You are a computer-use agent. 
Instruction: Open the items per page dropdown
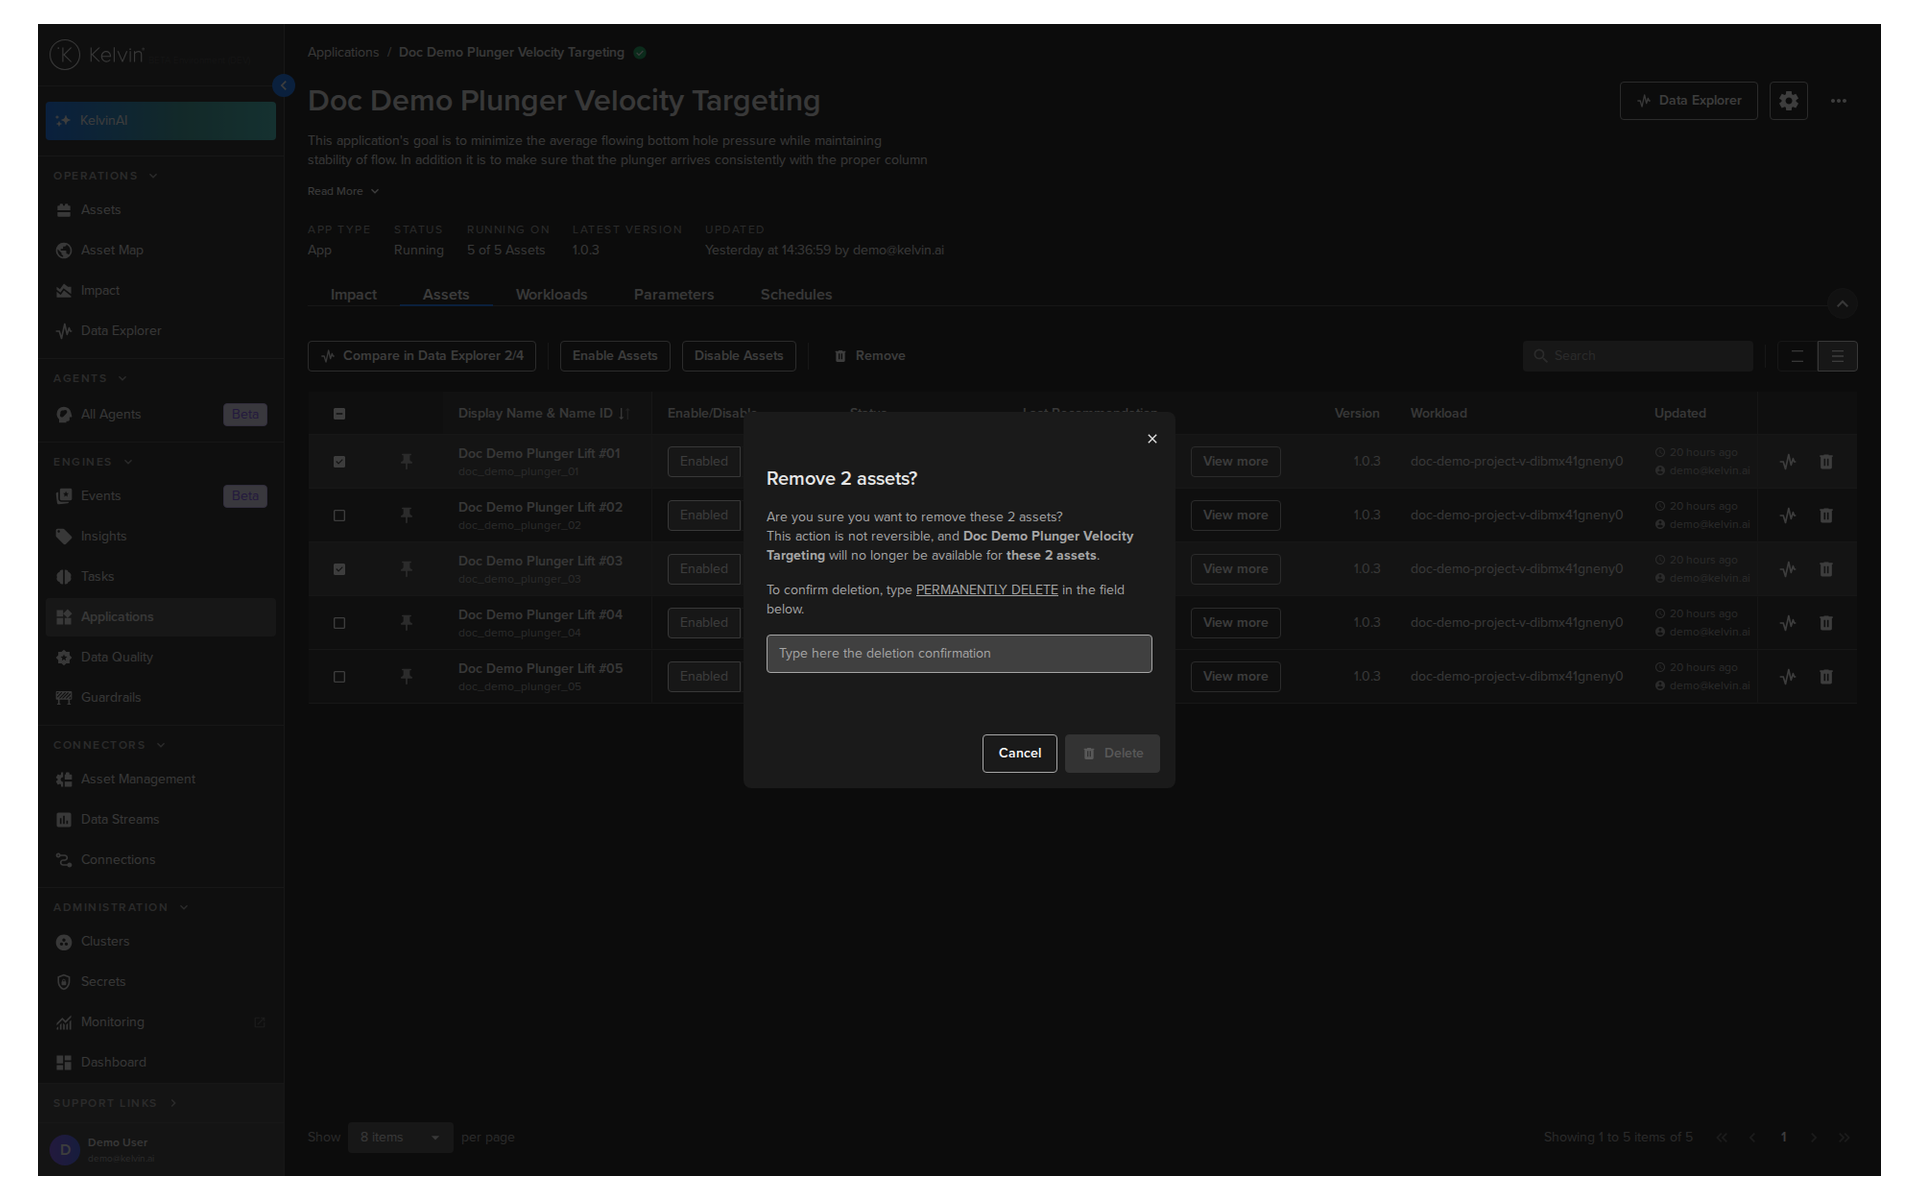400,1137
